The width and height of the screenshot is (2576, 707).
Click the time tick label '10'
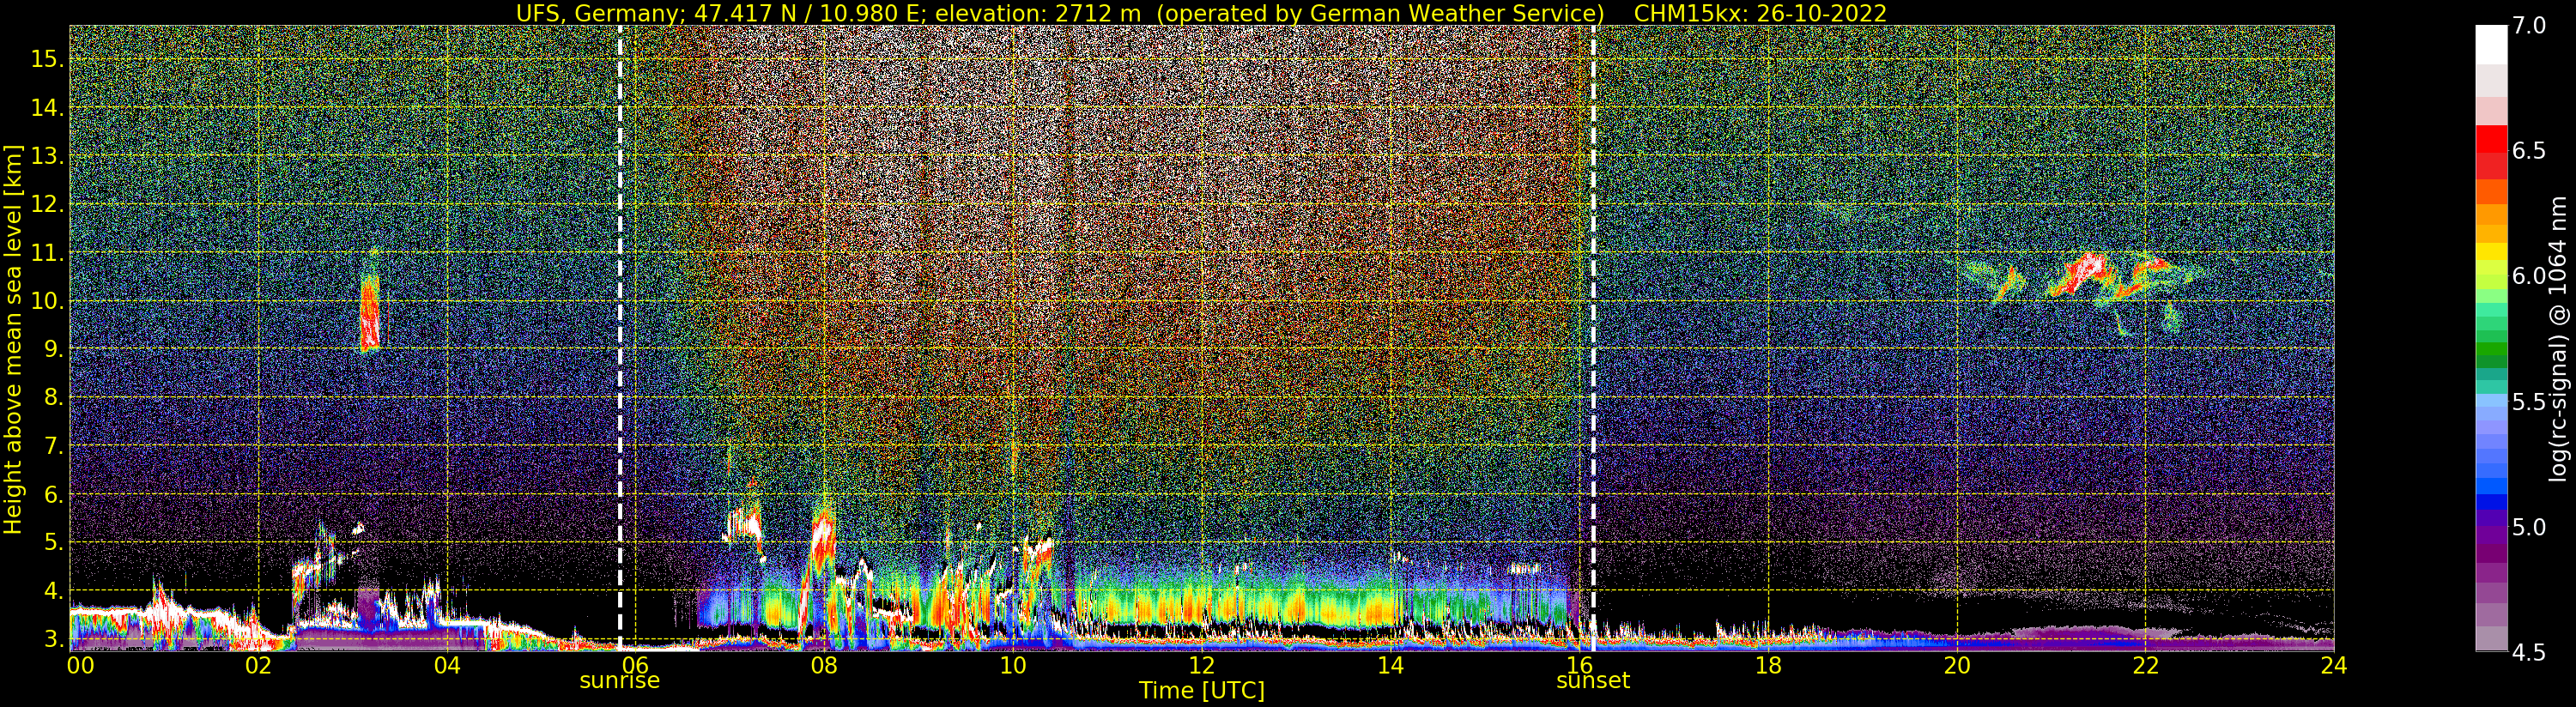point(1013,665)
